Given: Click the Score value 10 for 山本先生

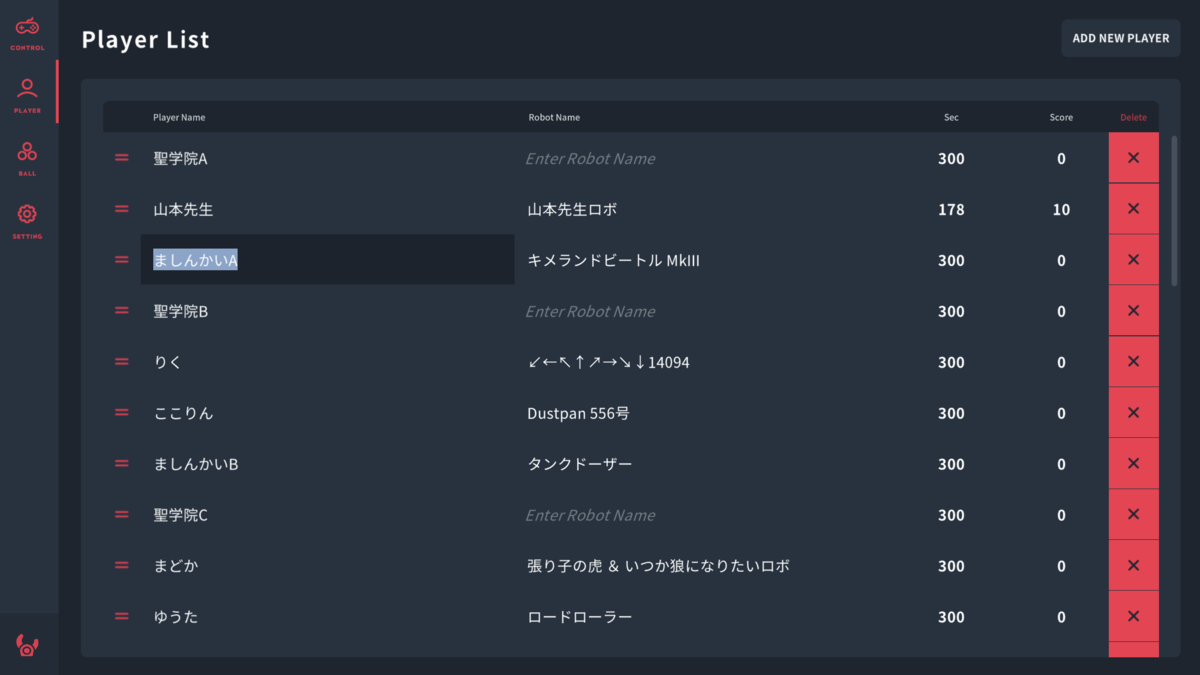Looking at the screenshot, I should (1061, 210).
